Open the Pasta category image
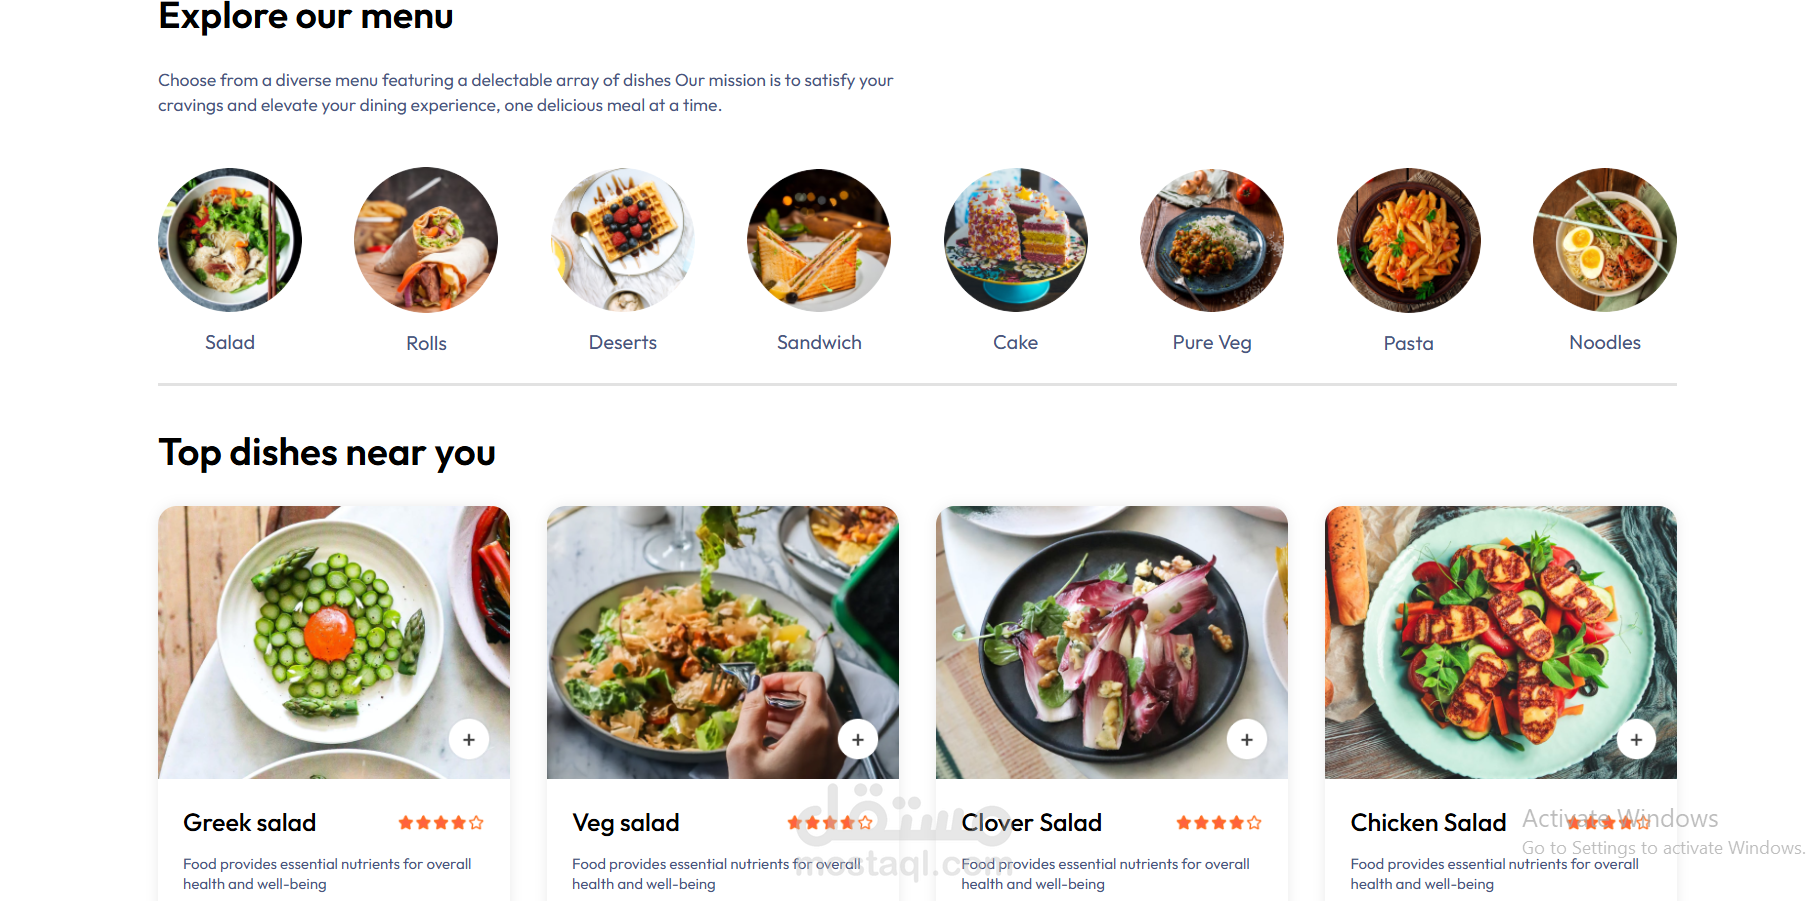The width and height of the screenshot is (1810, 901). tap(1409, 240)
